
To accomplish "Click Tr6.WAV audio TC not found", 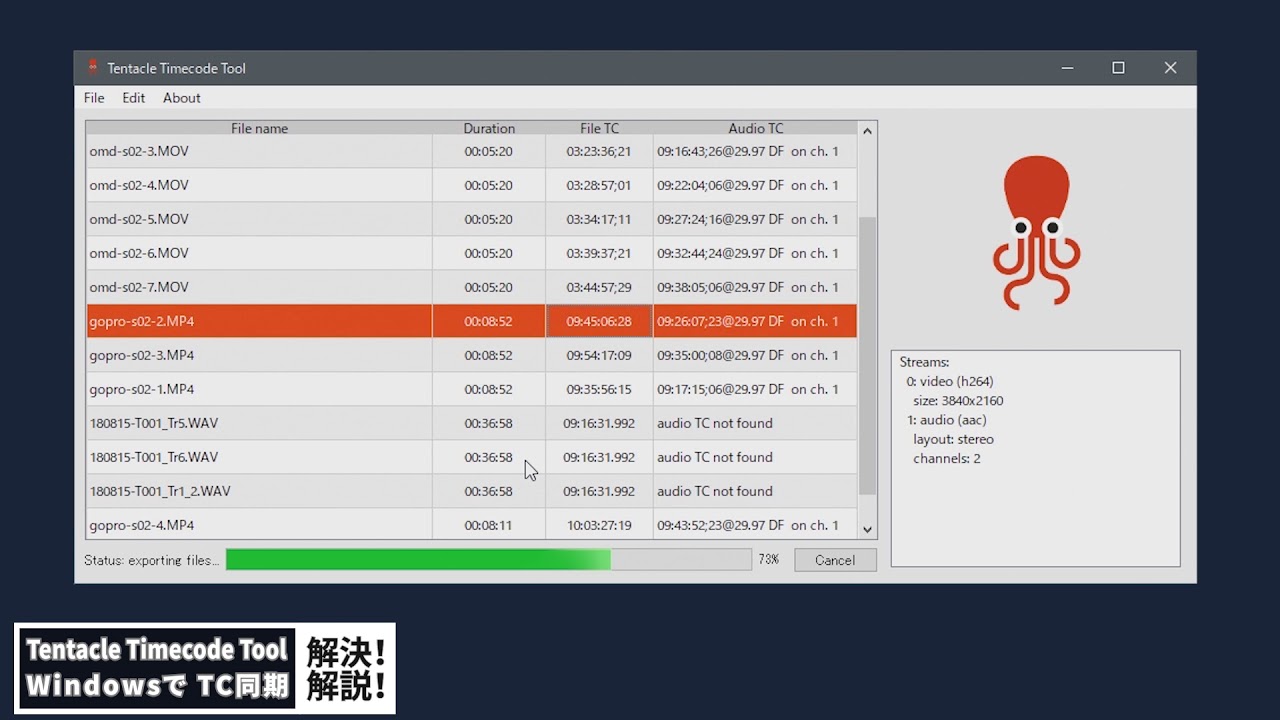I will [x=715, y=457].
